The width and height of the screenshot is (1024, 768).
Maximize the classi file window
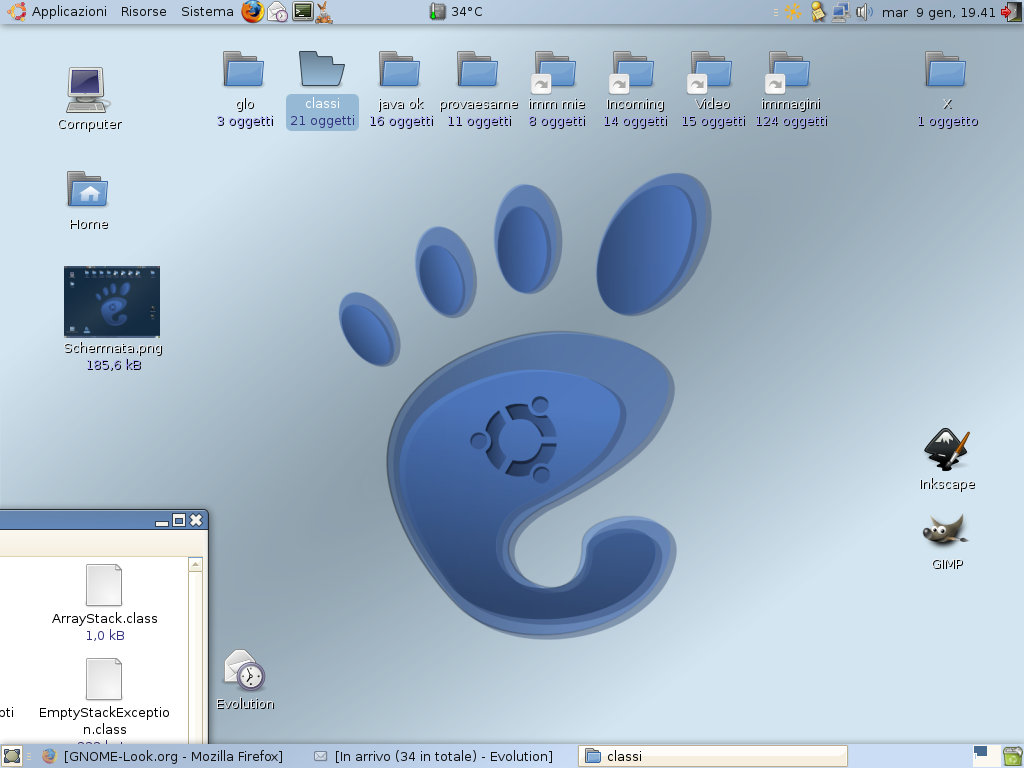(179, 520)
